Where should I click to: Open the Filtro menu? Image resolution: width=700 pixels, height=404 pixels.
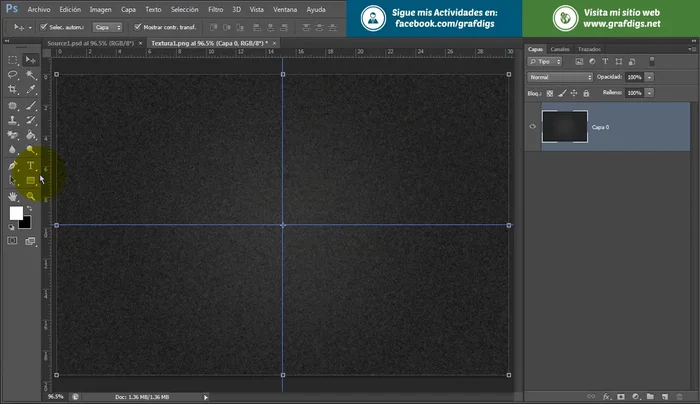tap(215, 8)
